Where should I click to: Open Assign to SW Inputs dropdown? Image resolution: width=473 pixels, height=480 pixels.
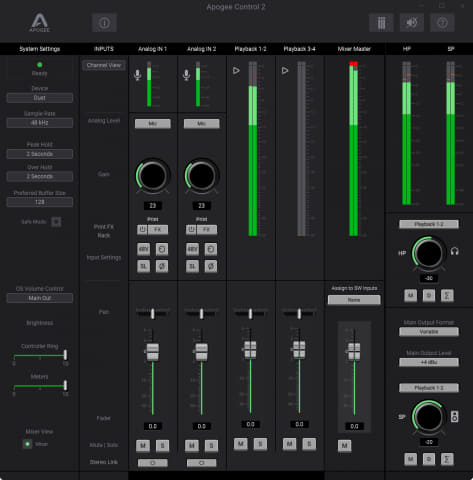(354, 300)
